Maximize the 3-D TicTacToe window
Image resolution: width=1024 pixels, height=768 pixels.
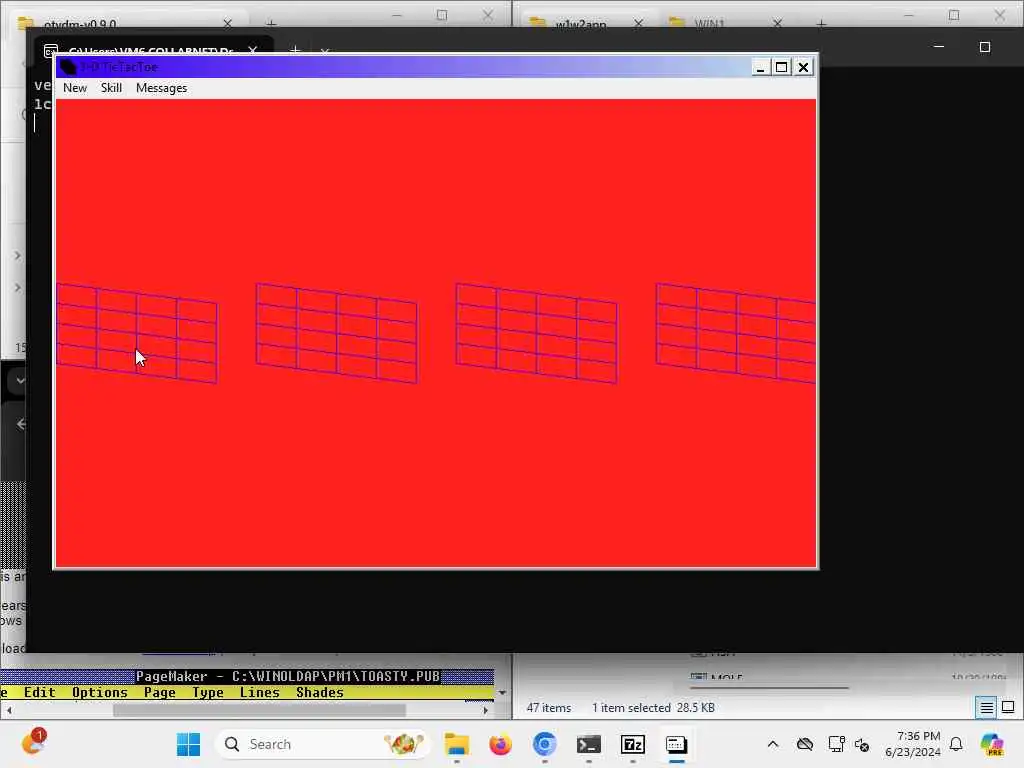pyautogui.click(x=781, y=67)
